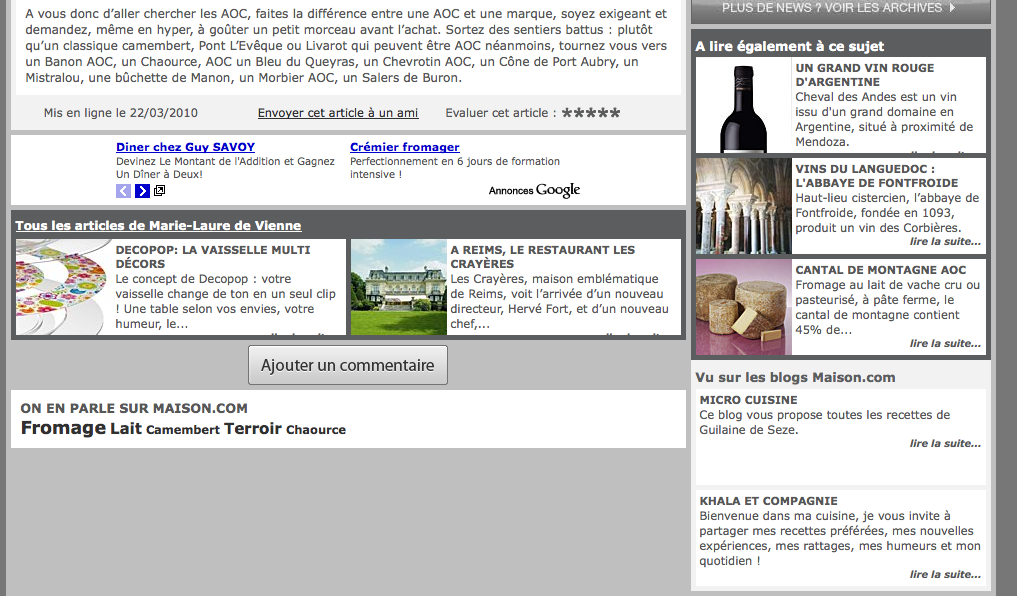Click the next ad arrow icon
This screenshot has height=596, width=1017.
[x=143, y=191]
